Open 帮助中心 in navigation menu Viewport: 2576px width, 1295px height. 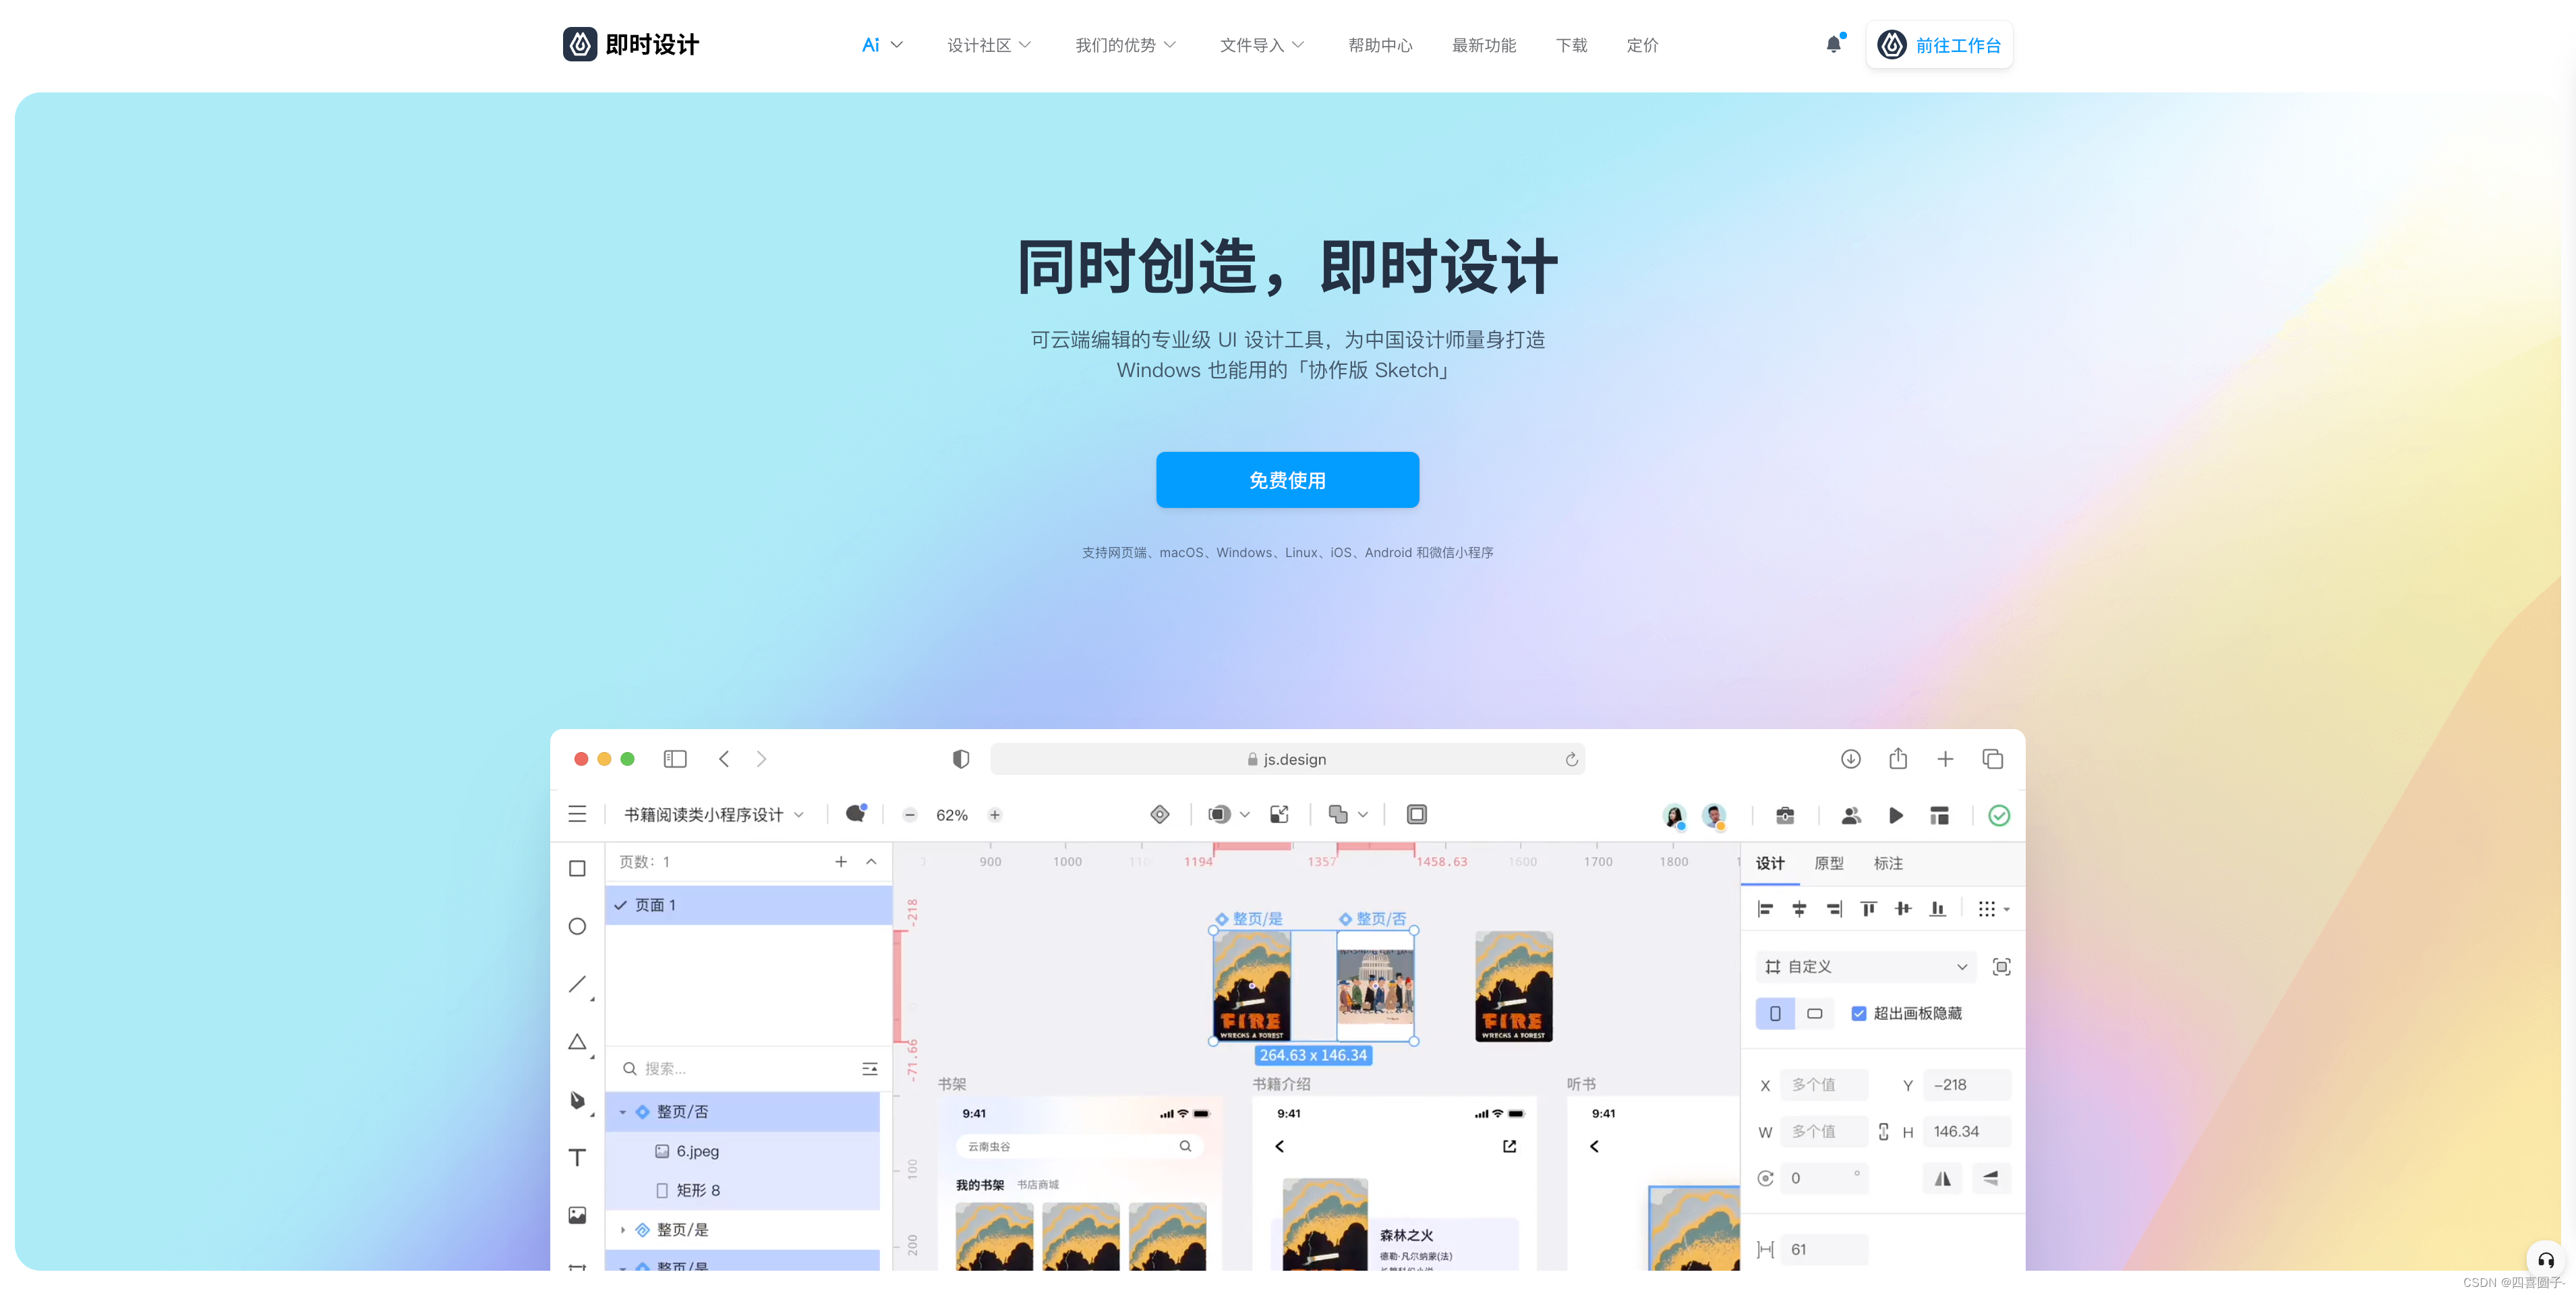[1380, 45]
